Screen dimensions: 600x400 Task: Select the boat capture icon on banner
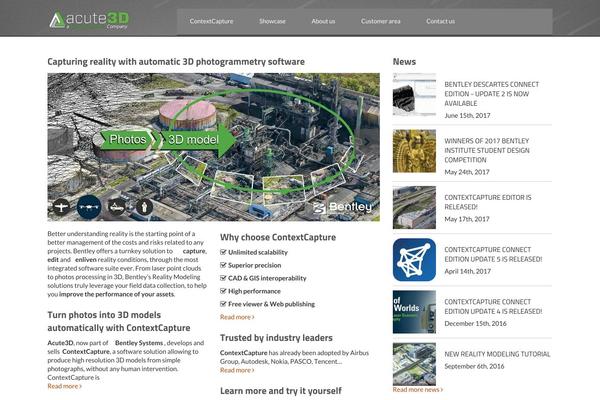point(117,207)
